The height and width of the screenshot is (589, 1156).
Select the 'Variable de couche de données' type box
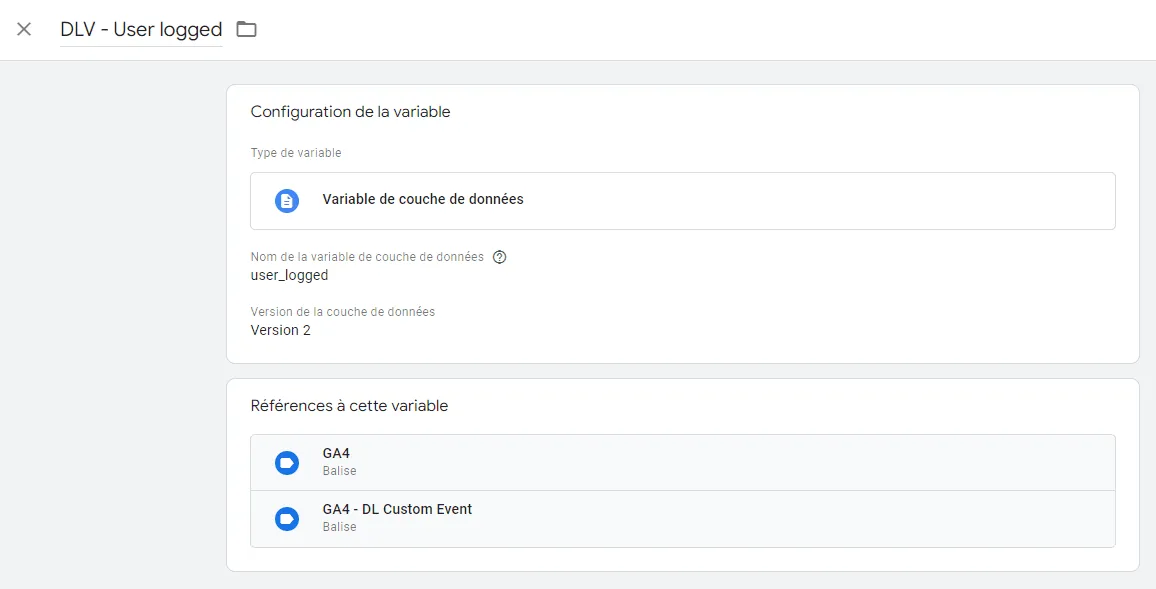[683, 201]
